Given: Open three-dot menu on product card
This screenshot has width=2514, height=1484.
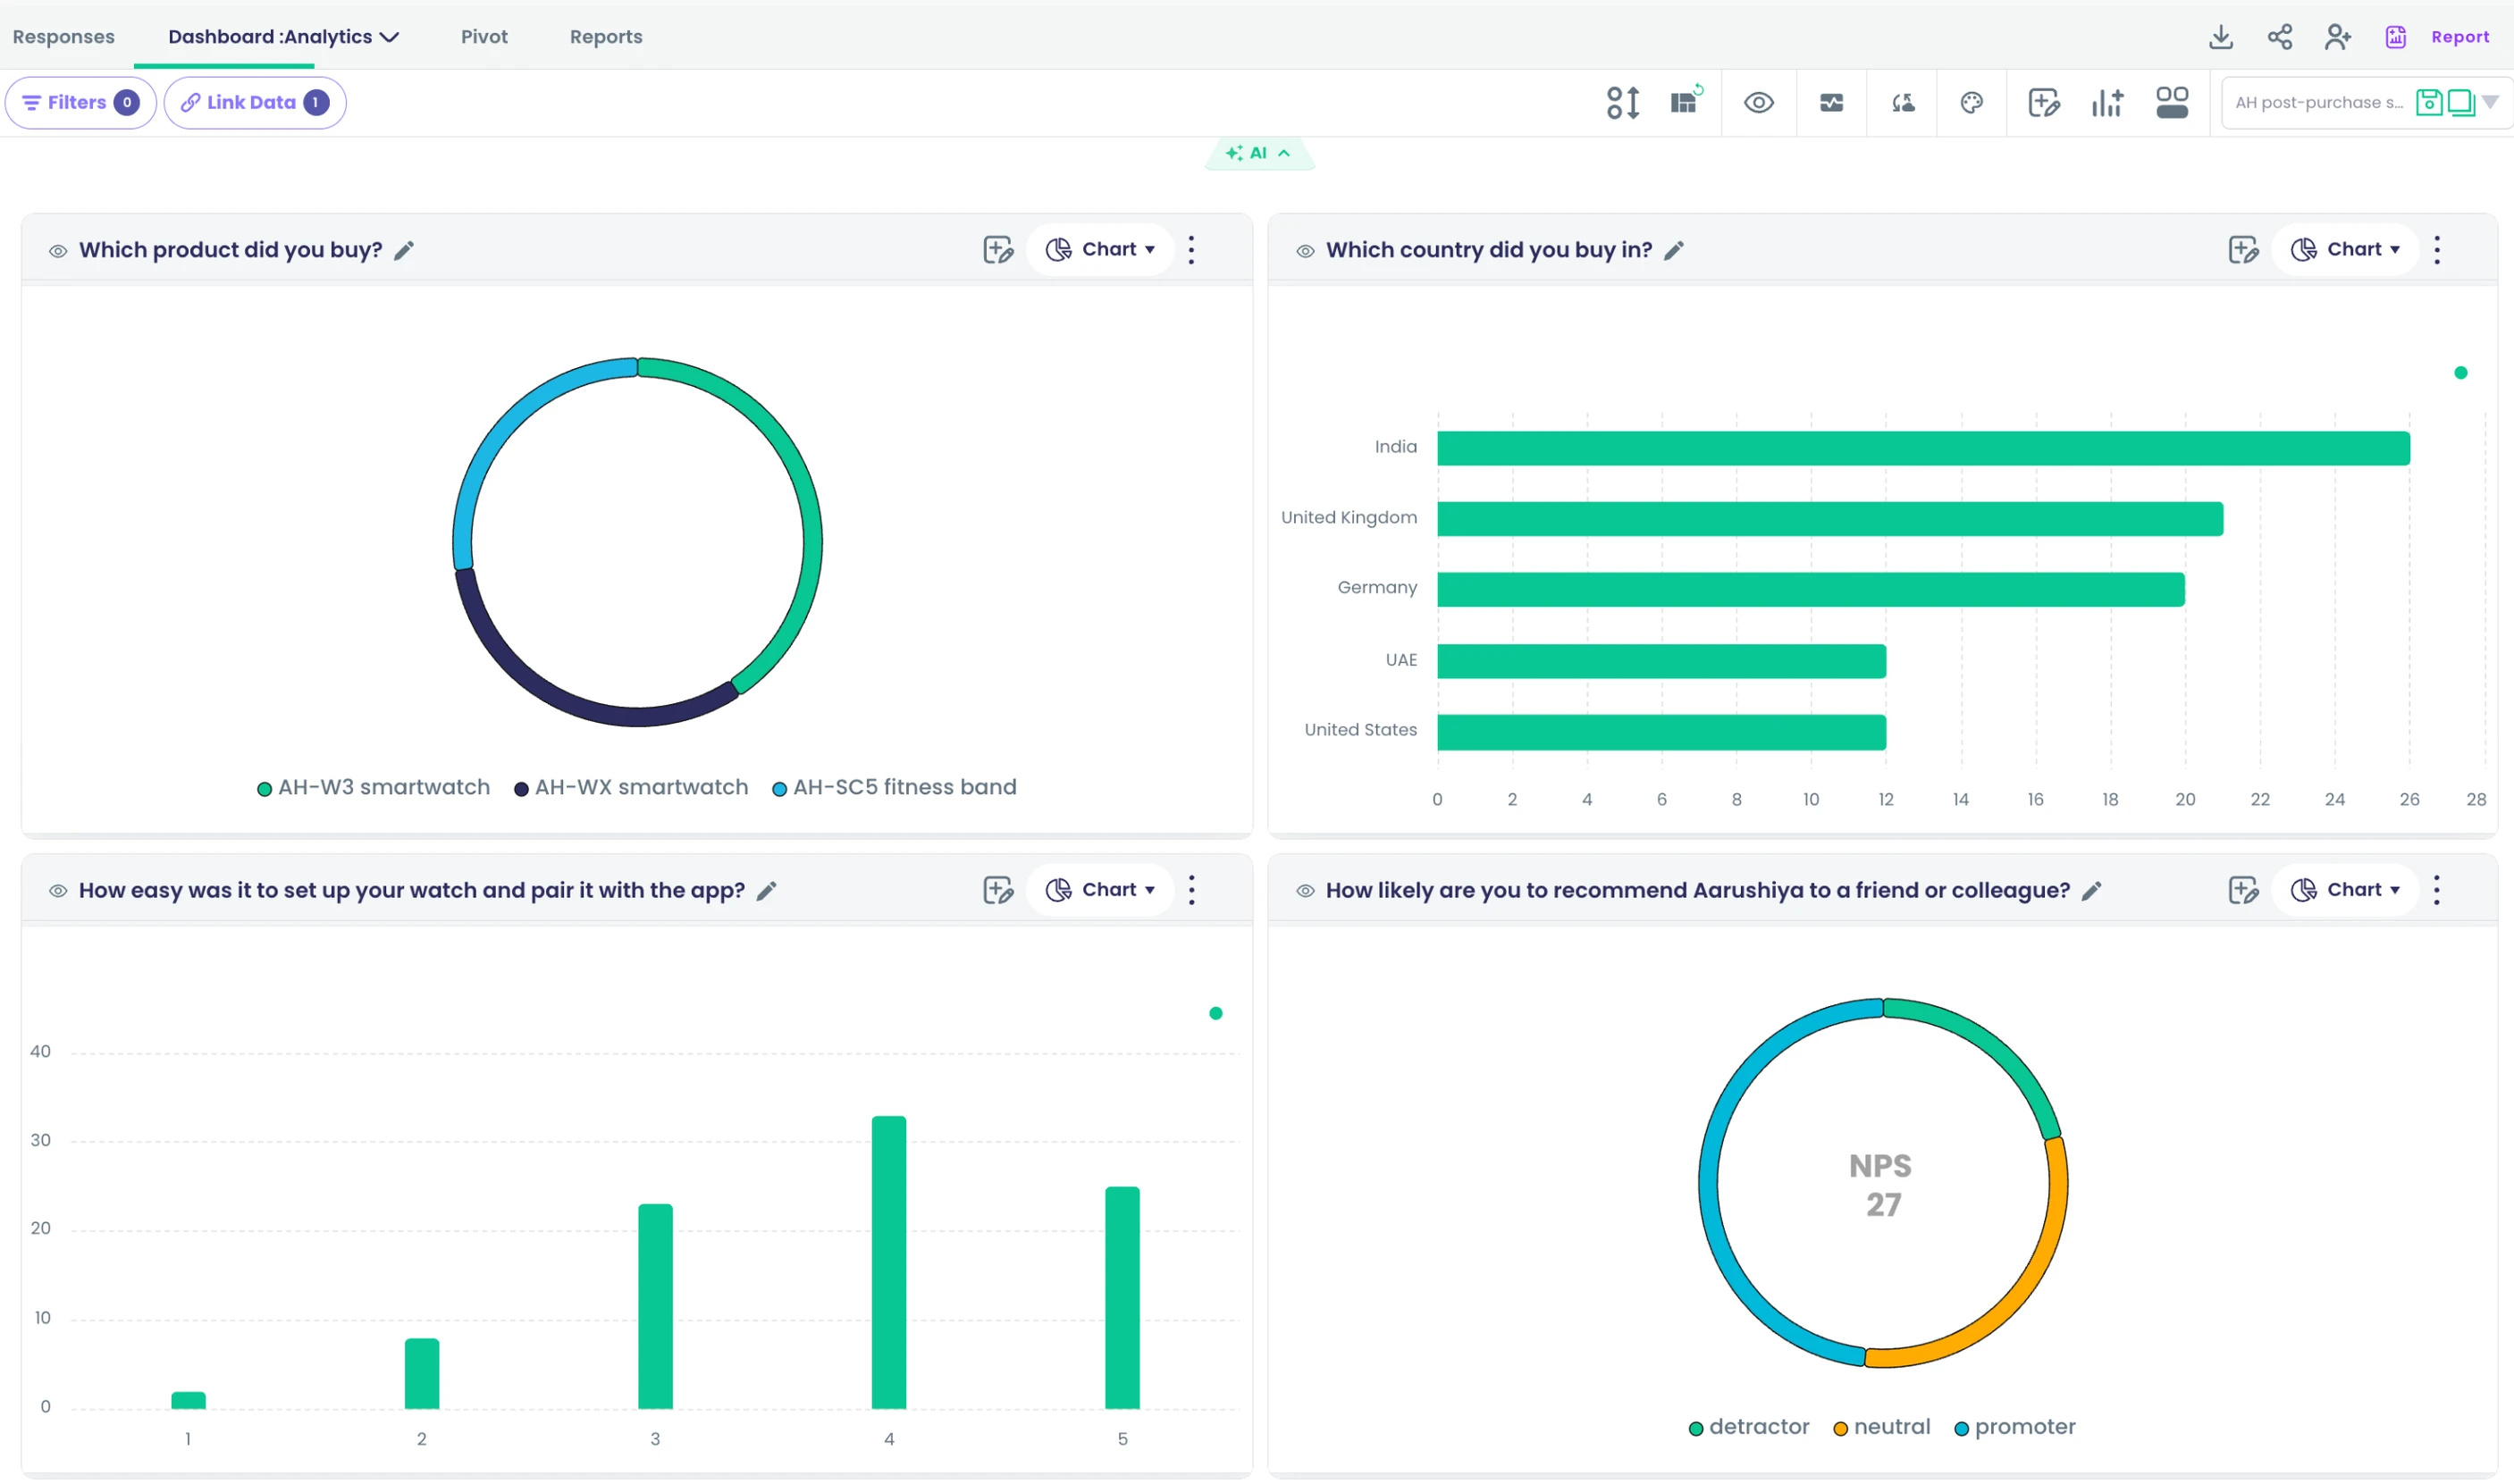Looking at the screenshot, I should click(x=1191, y=249).
